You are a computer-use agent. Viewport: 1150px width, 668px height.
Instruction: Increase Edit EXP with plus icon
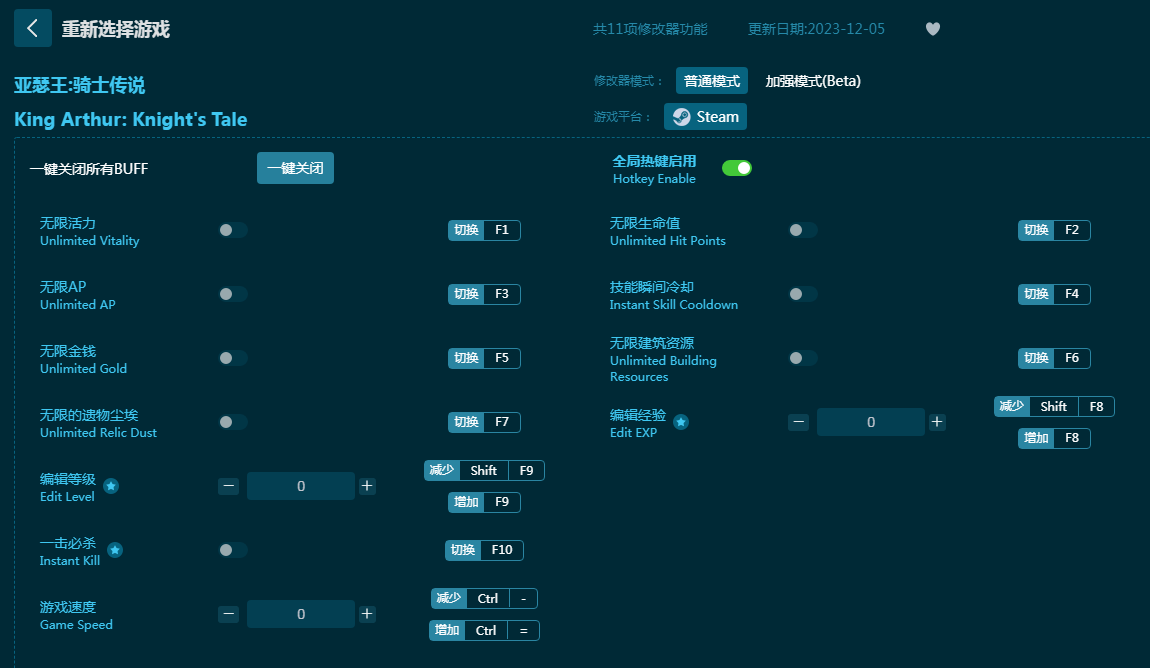937,422
